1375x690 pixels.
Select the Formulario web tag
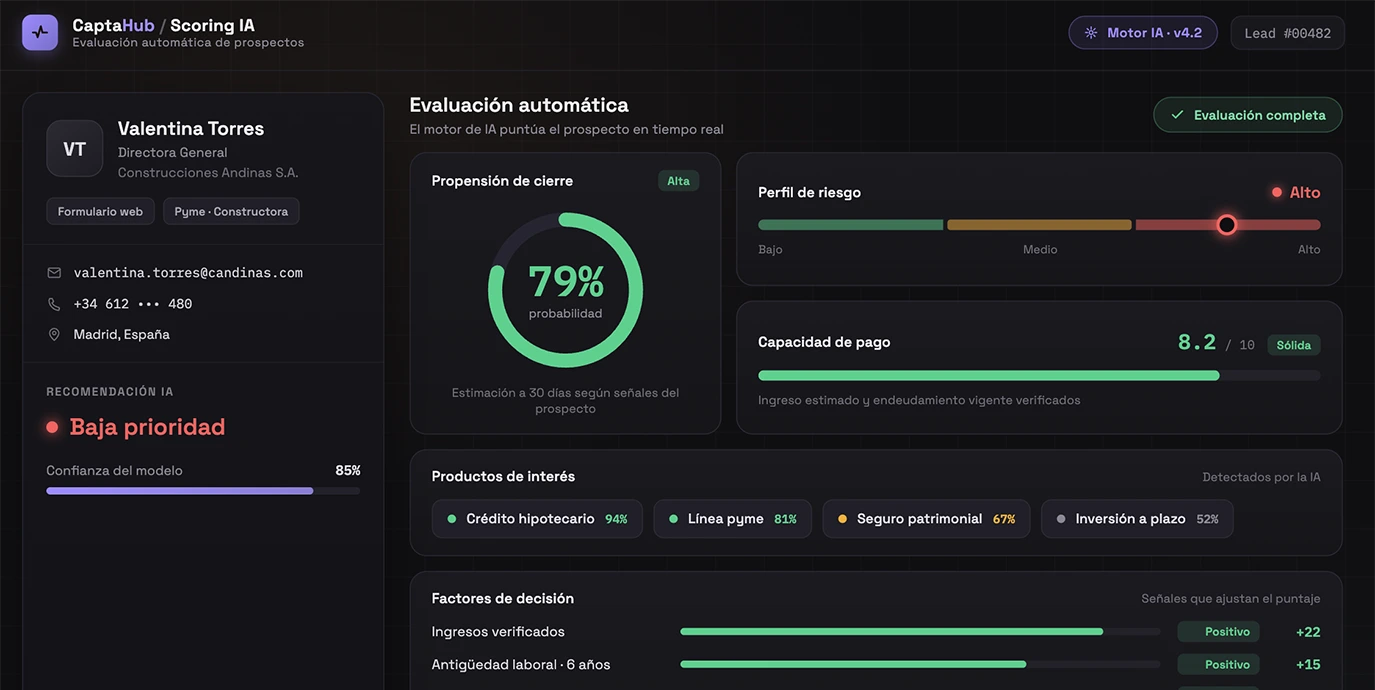100,211
